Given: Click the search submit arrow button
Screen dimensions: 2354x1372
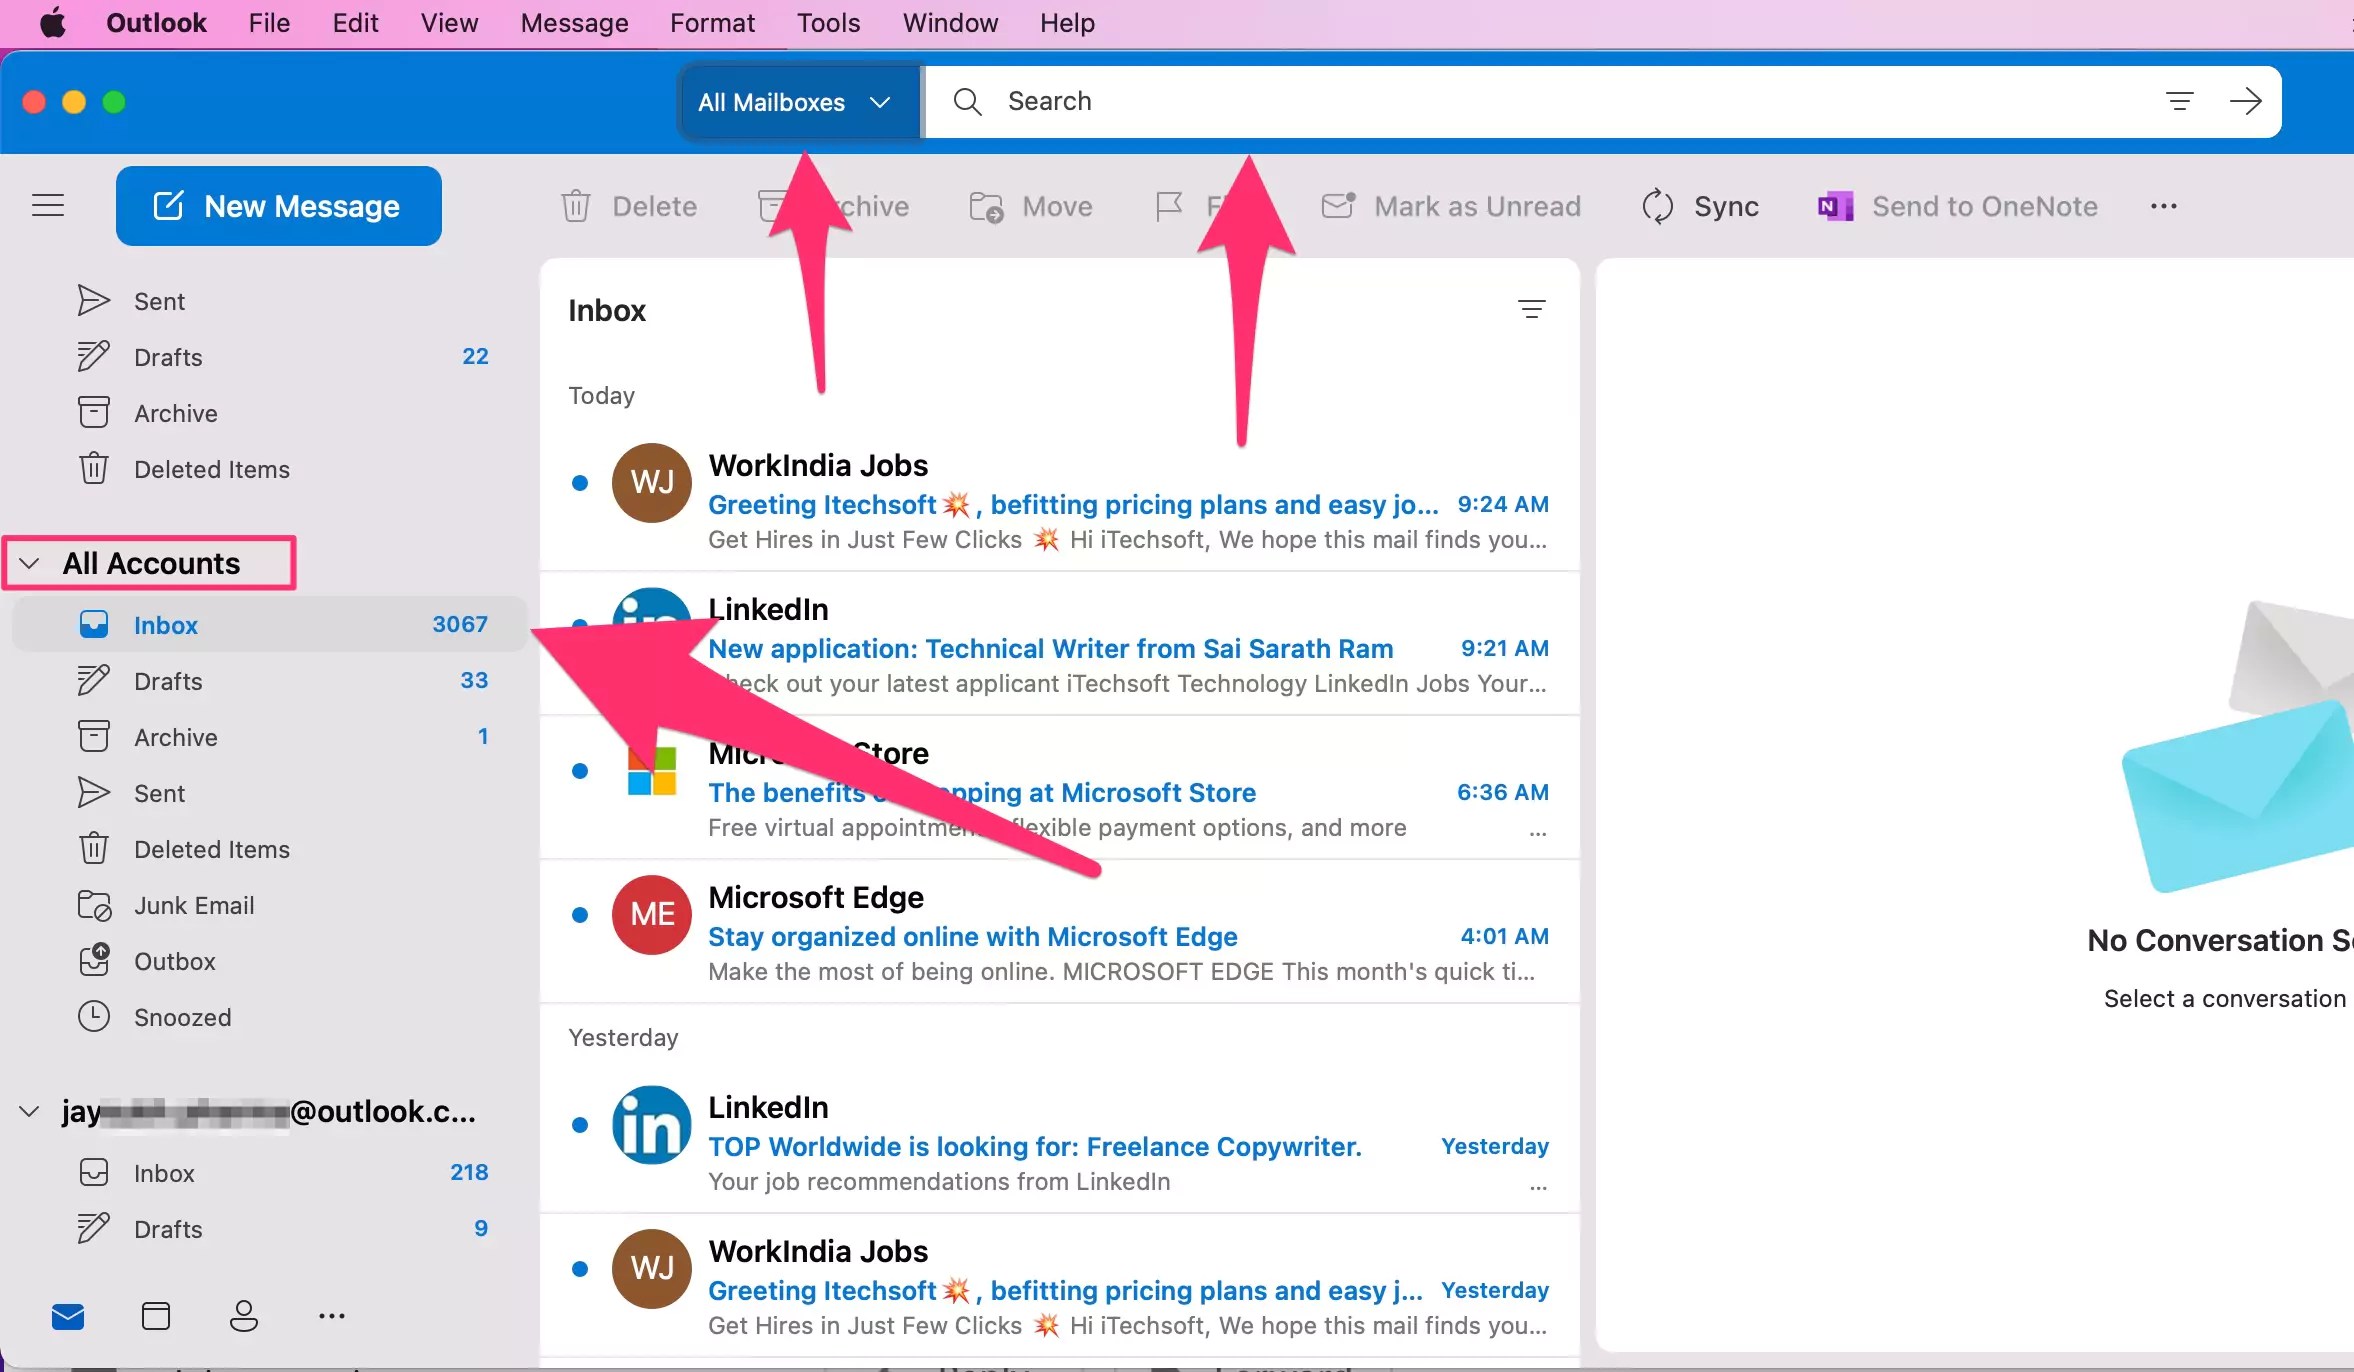Looking at the screenshot, I should click(x=2247, y=101).
